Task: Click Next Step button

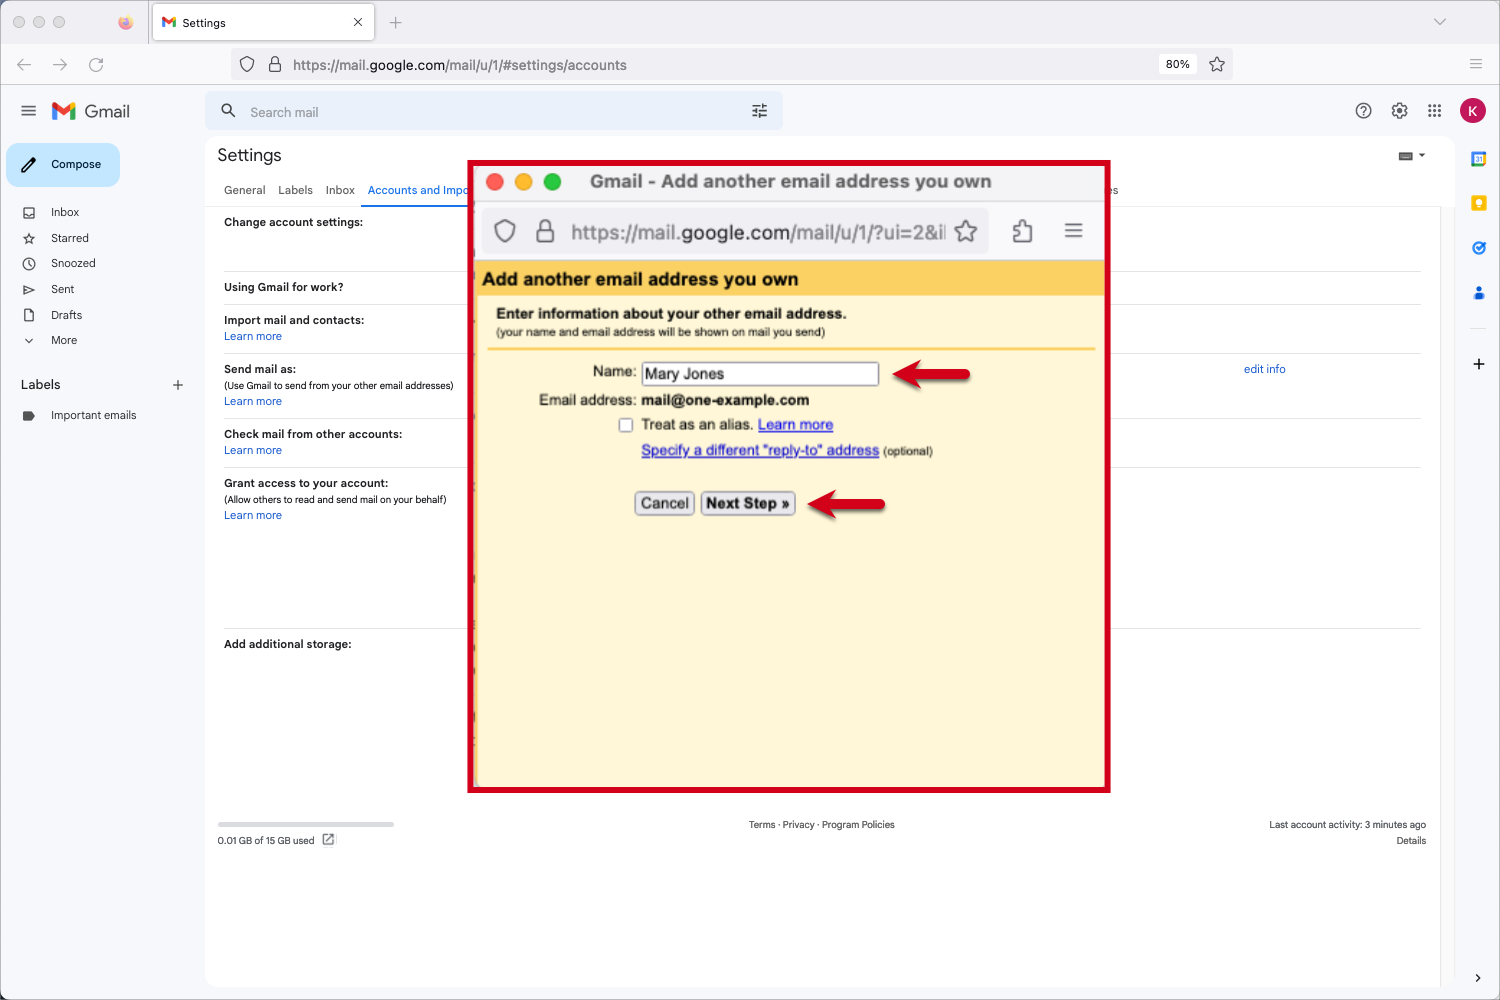Action: point(748,503)
